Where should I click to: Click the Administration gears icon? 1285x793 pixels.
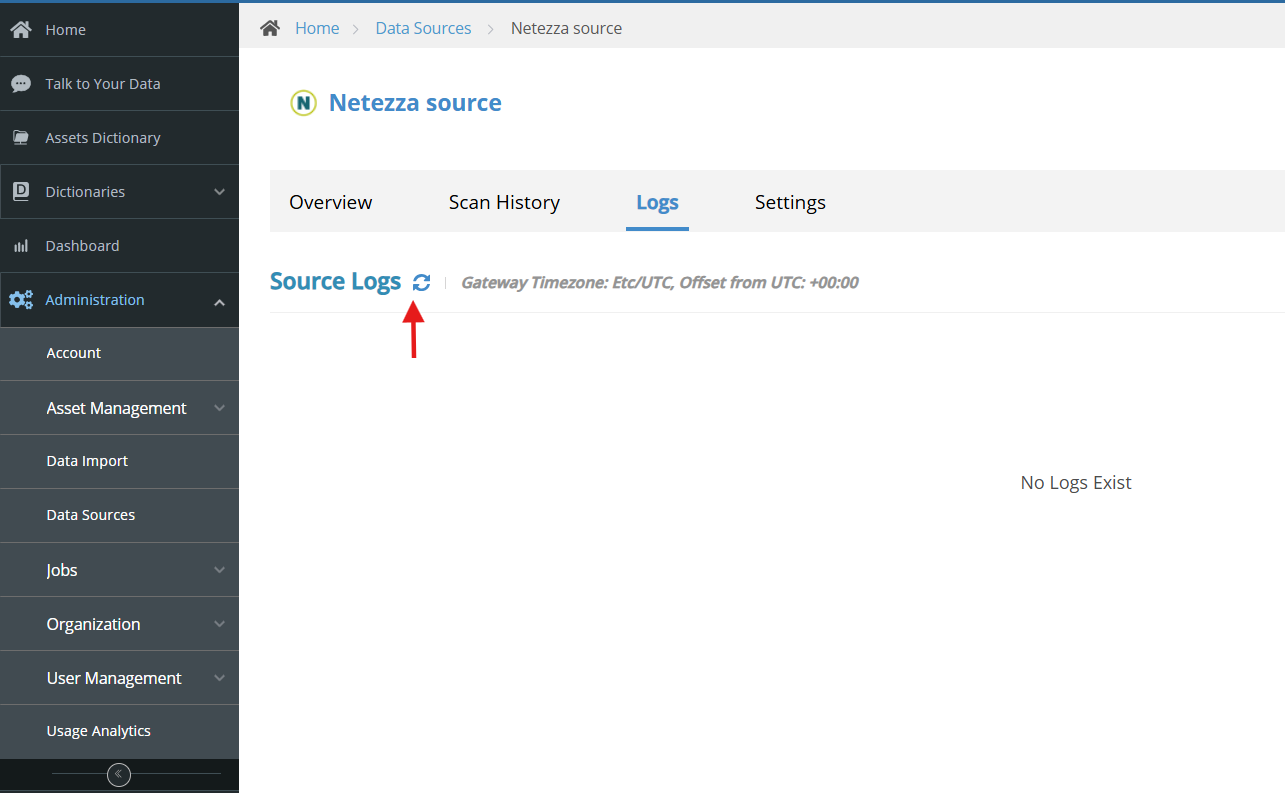(21, 300)
